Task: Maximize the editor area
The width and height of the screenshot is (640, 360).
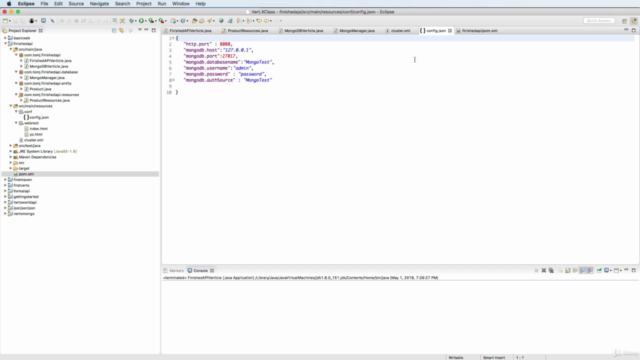Action: [633, 30]
